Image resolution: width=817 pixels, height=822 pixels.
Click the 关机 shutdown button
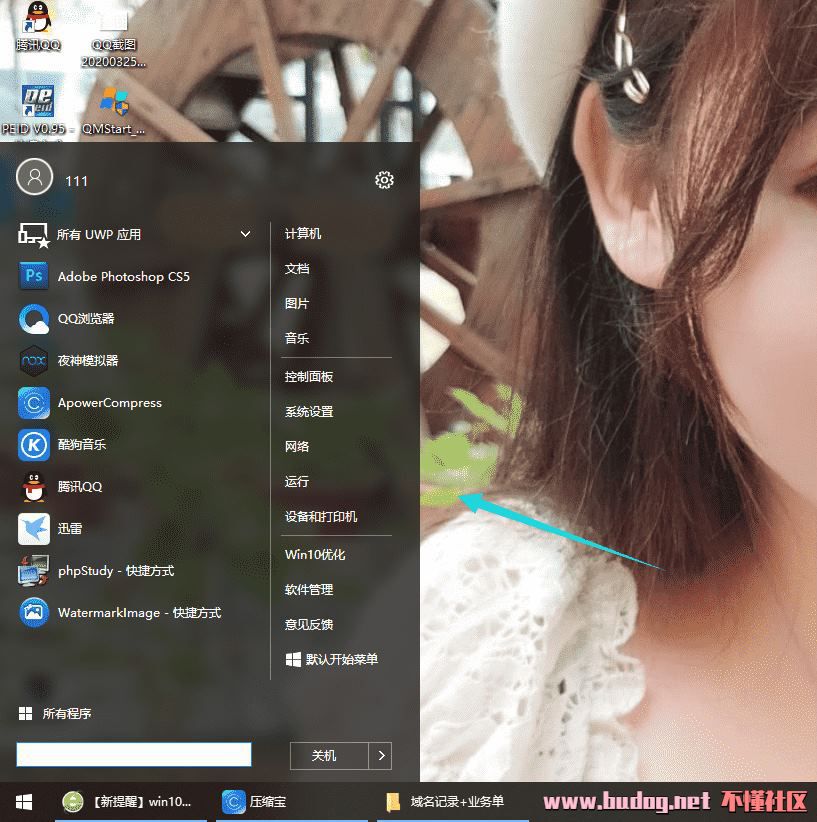pyautogui.click(x=325, y=756)
